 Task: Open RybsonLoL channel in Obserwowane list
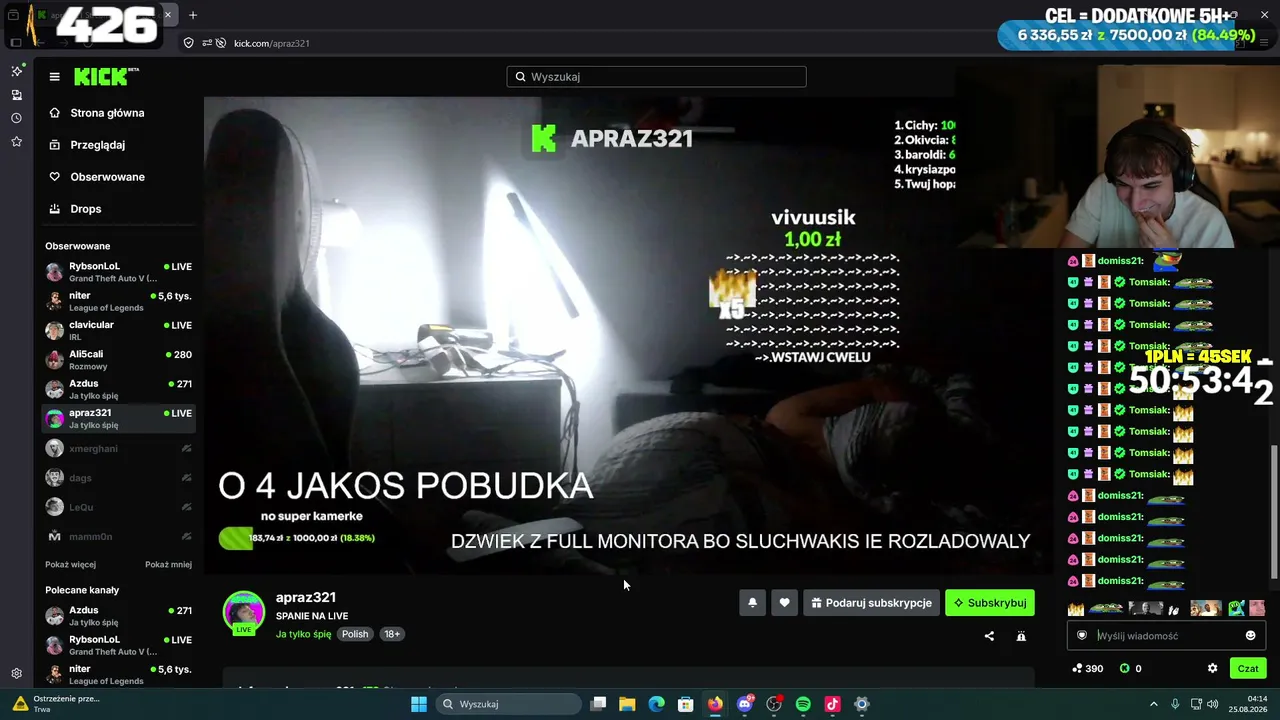[x=118, y=272]
